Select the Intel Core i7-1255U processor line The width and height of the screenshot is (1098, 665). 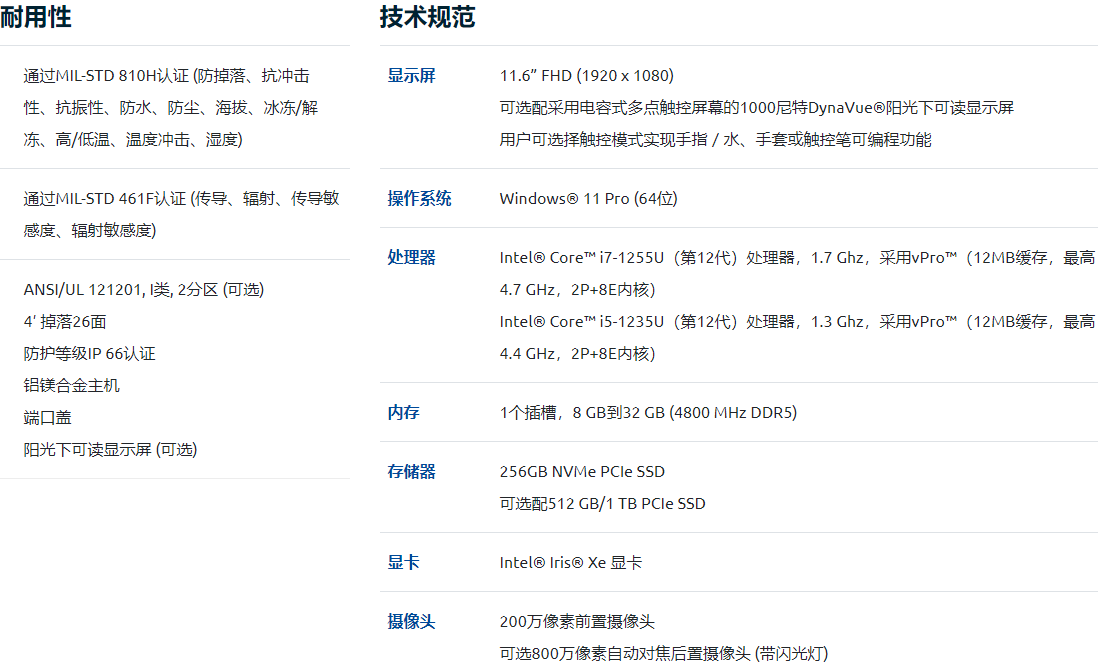point(798,274)
